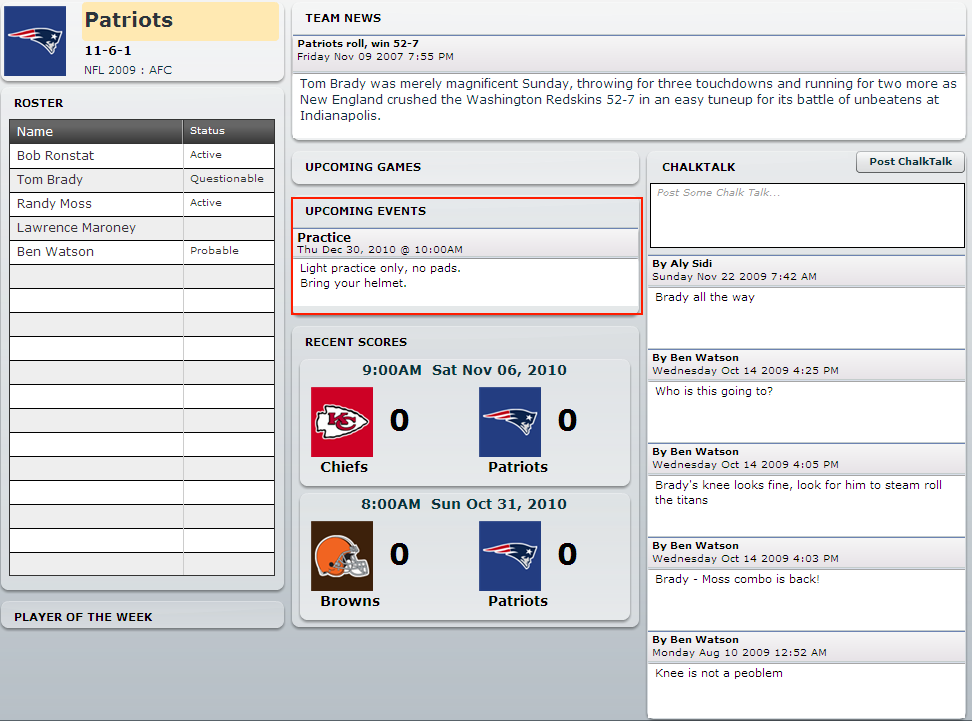
Task: Click the Thu Dec 30, 2010 practice time
Action: coord(380,250)
